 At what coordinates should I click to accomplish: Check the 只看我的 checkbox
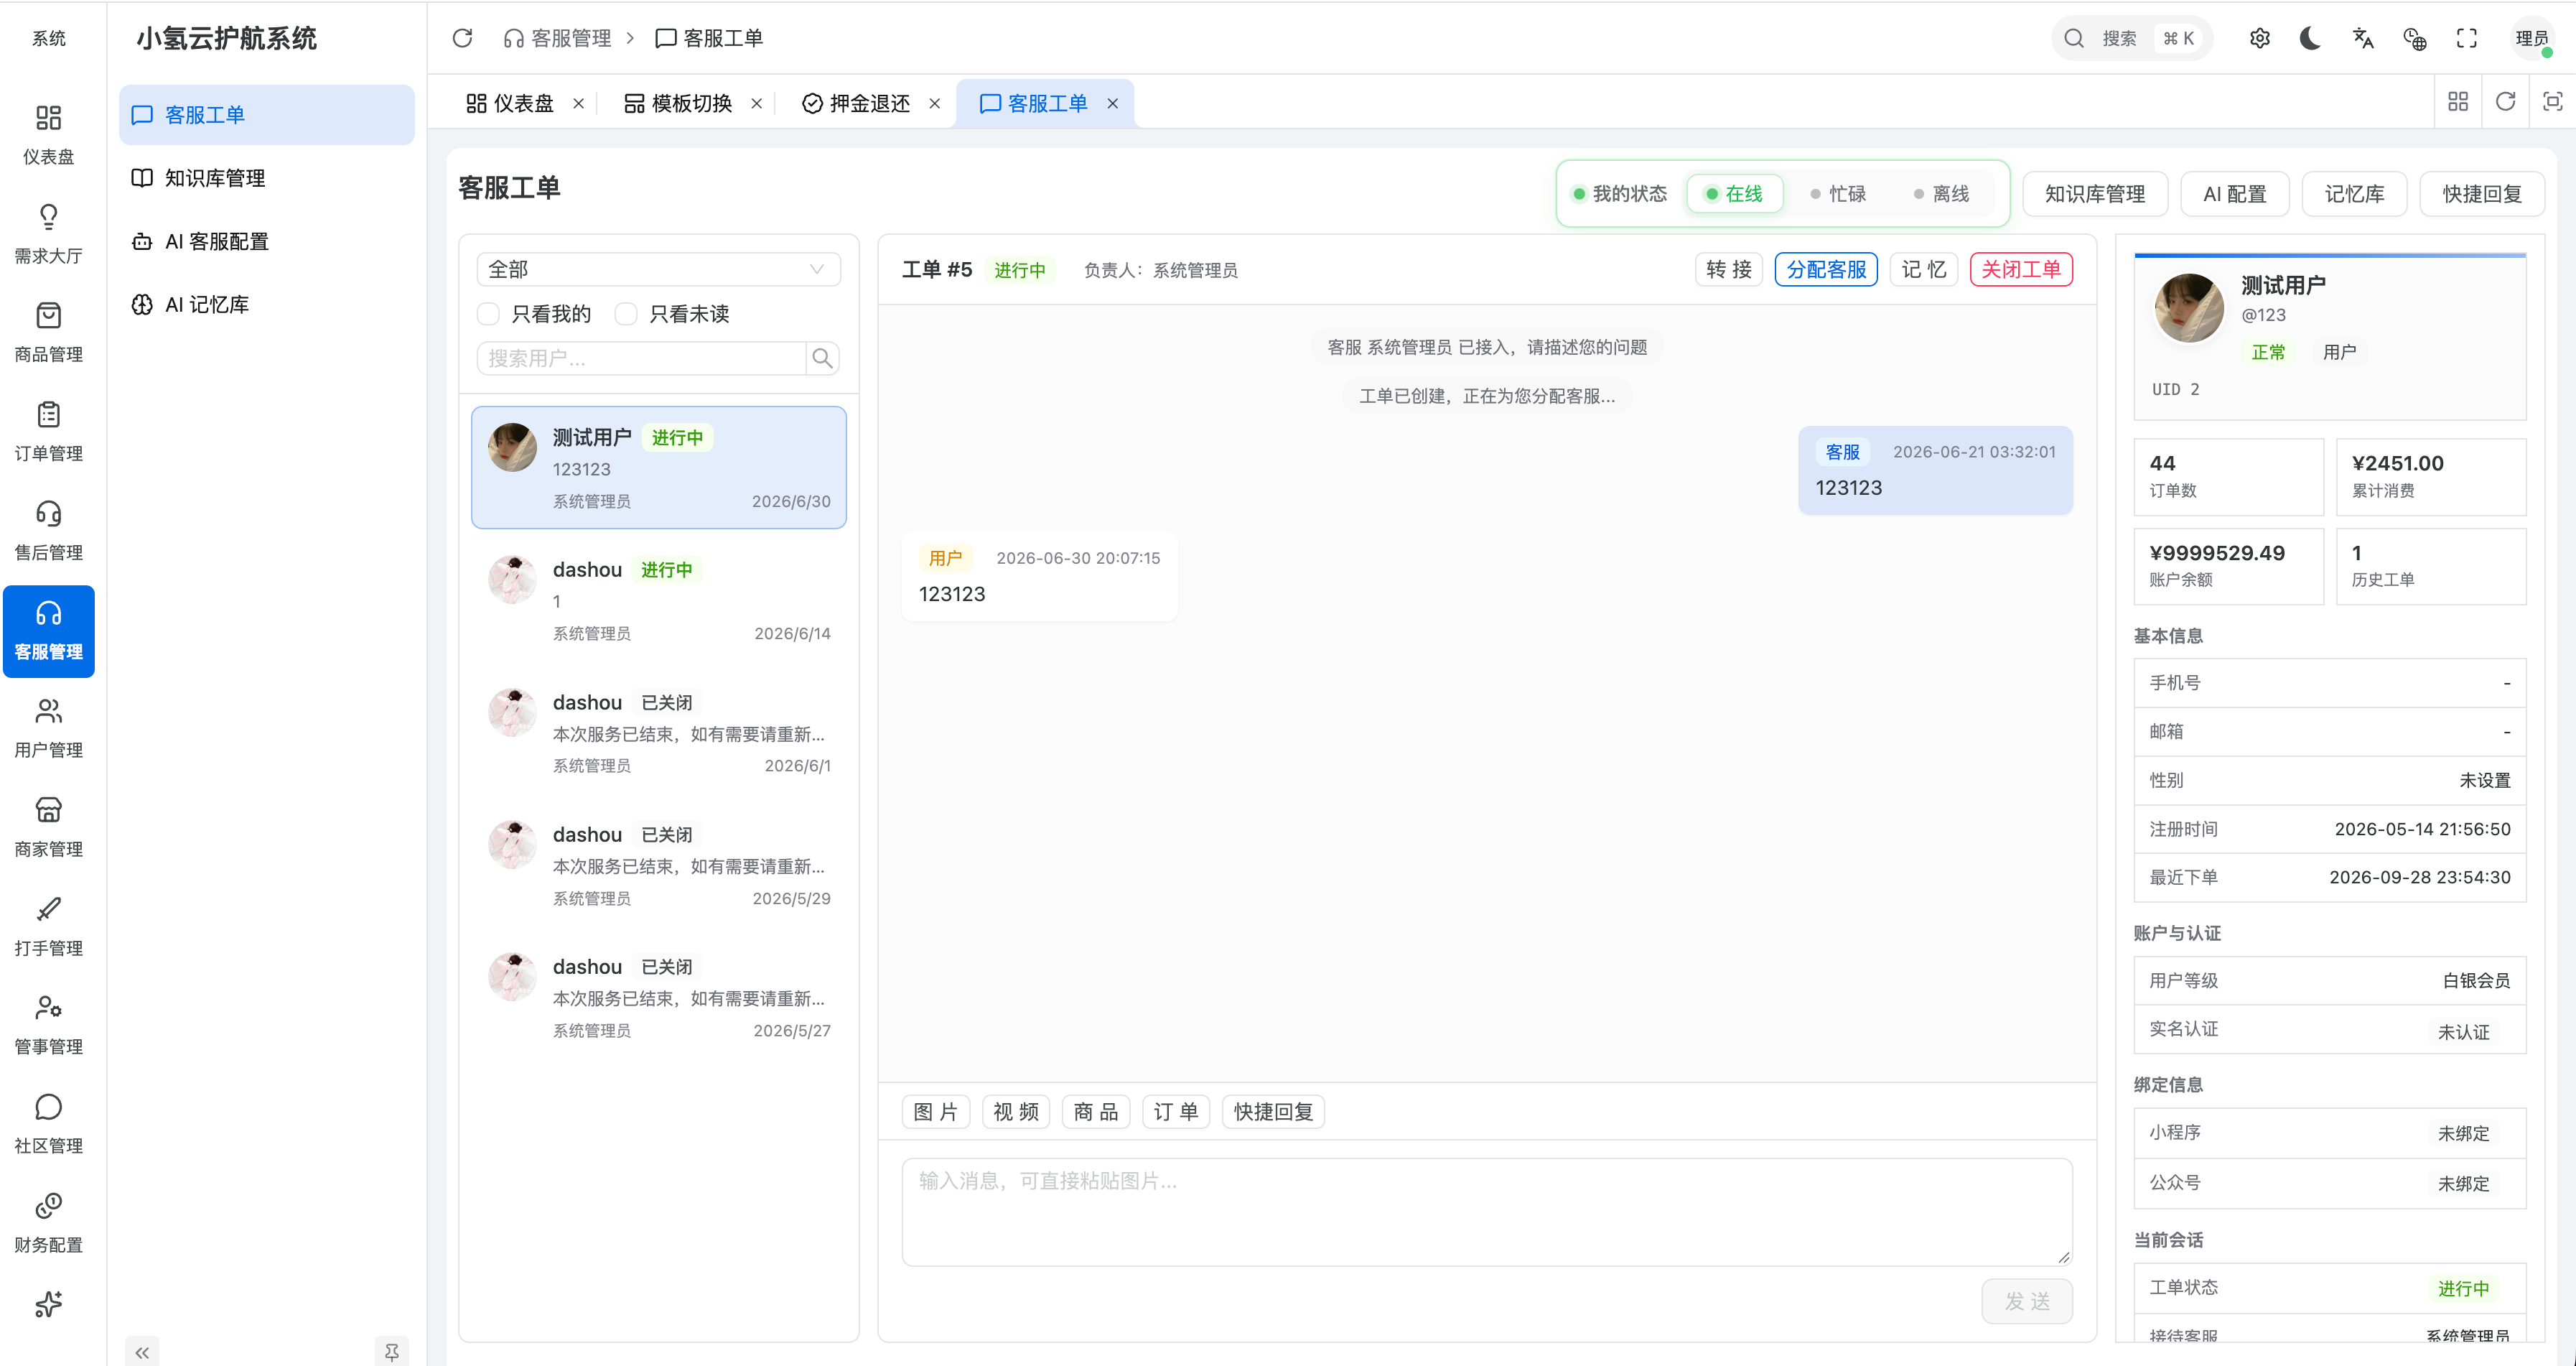click(x=489, y=314)
